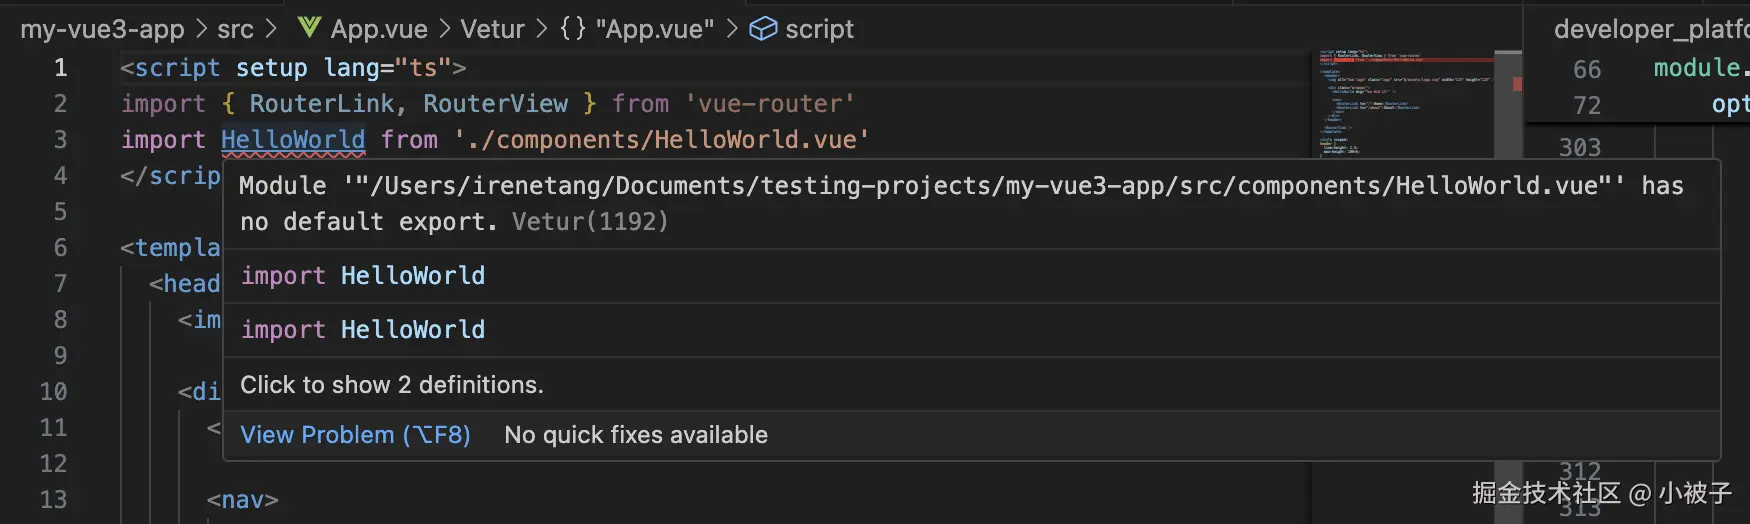Click the Vue logo icon in breadcrumb
Screen dimensions: 1750x524
point(309,28)
